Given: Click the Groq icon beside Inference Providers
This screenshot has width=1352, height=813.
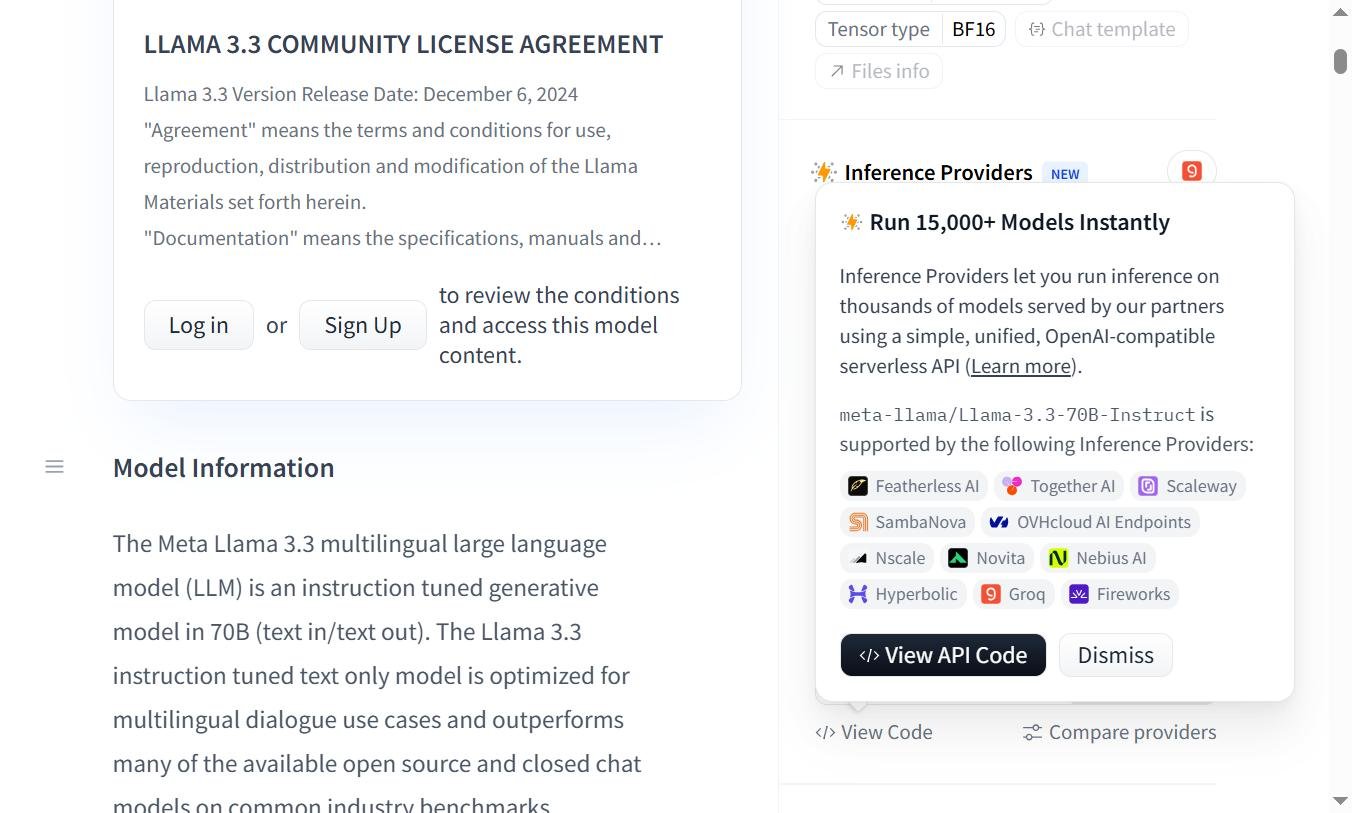Looking at the screenshot, I should click(1191, 171).
